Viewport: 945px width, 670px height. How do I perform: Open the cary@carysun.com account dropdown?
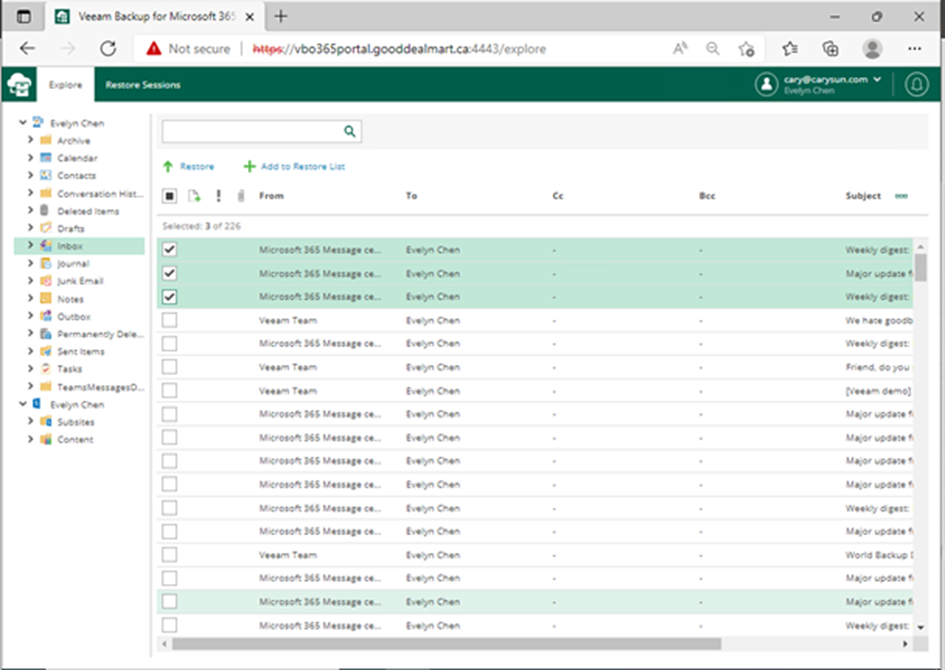click(x=877, y=80)
